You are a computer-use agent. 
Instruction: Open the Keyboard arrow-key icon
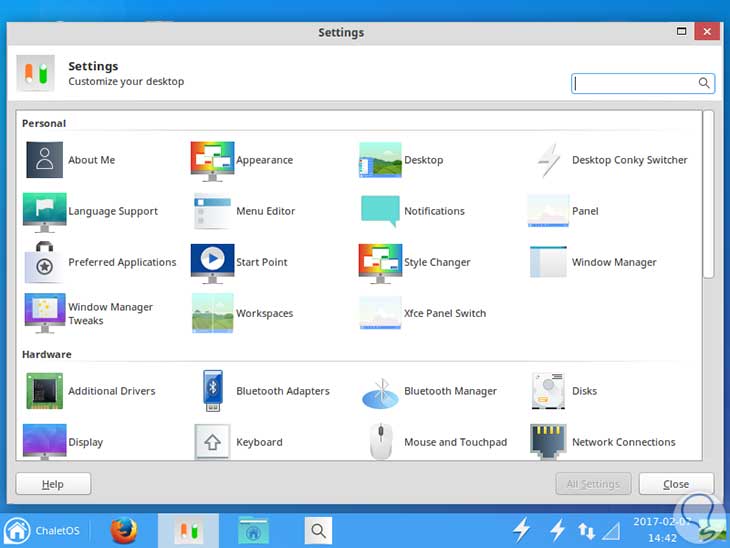coord(212,441)
